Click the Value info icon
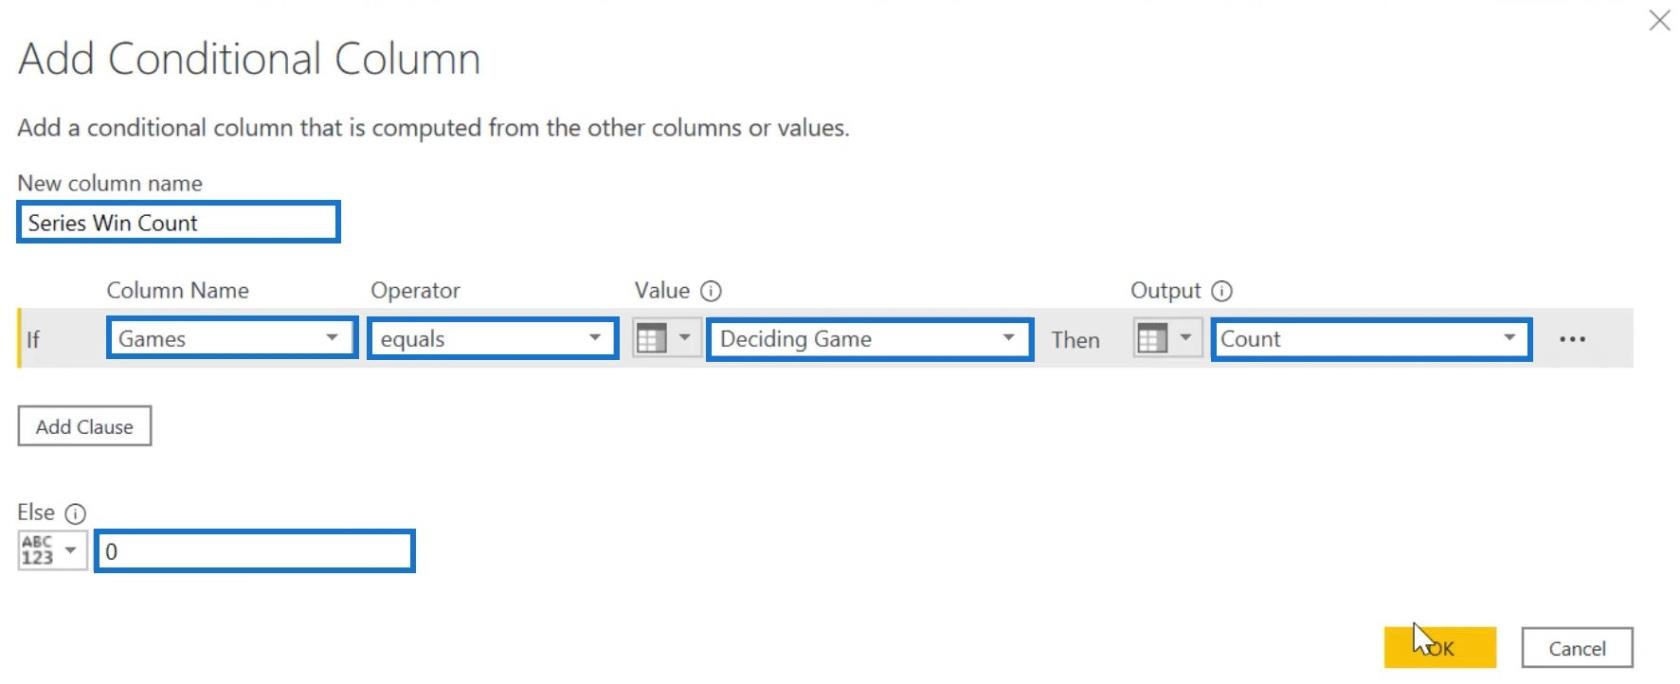Screen dimensions: 1680x684 tap(711, 291)
